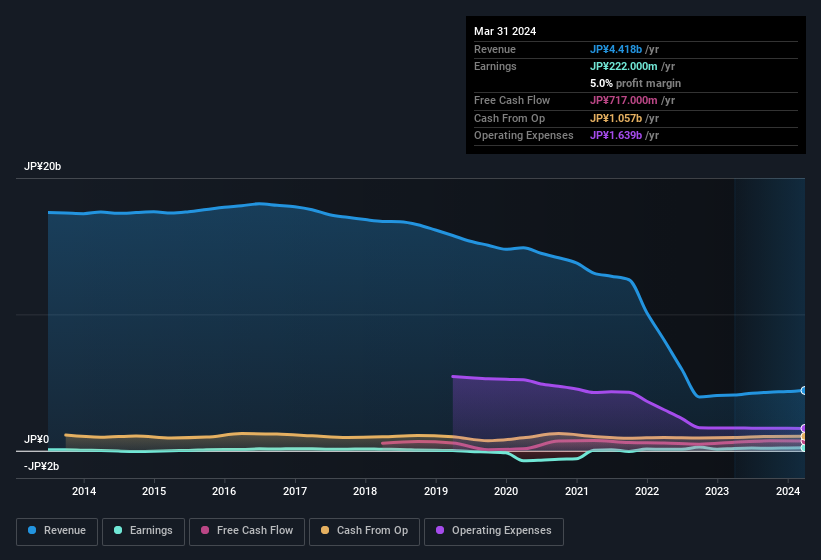Click the JP¥1.639b operating expenses value
The height and width of the screenshot is (560, 821).
pos(616,136)
